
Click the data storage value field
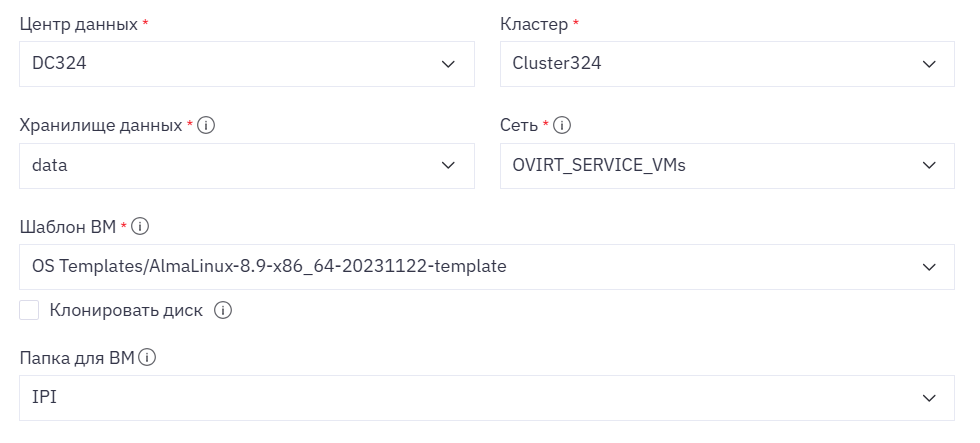[247, 166]
